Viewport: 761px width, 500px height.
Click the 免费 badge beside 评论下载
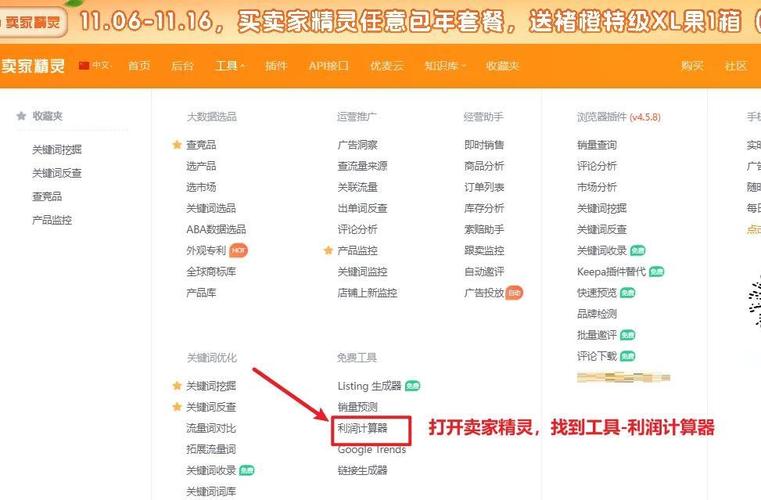pyautogui.click(x=628, y=356)
